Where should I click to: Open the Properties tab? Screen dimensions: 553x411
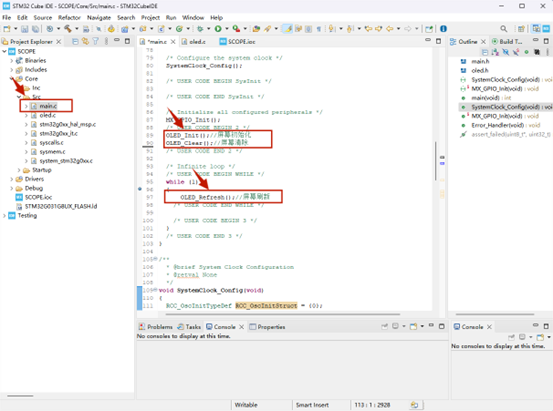(x=267, y=327)
